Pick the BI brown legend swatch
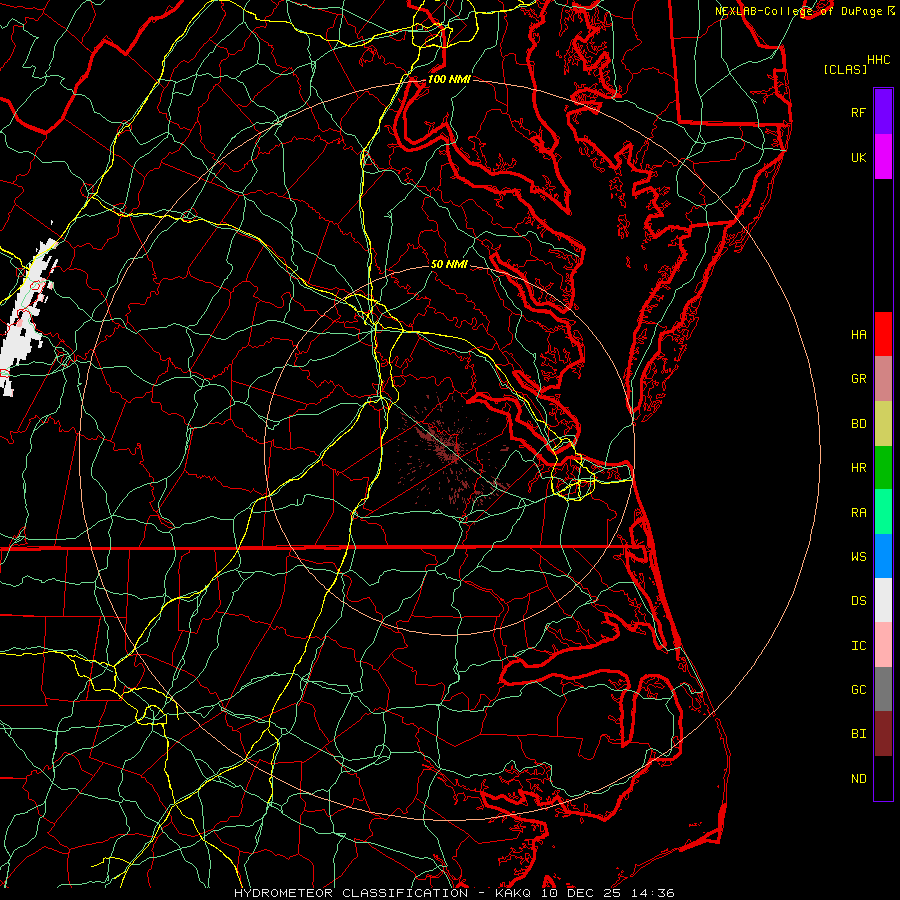This screenshot has width=900, height=900. pyautogui.click(x=883, y=734)
